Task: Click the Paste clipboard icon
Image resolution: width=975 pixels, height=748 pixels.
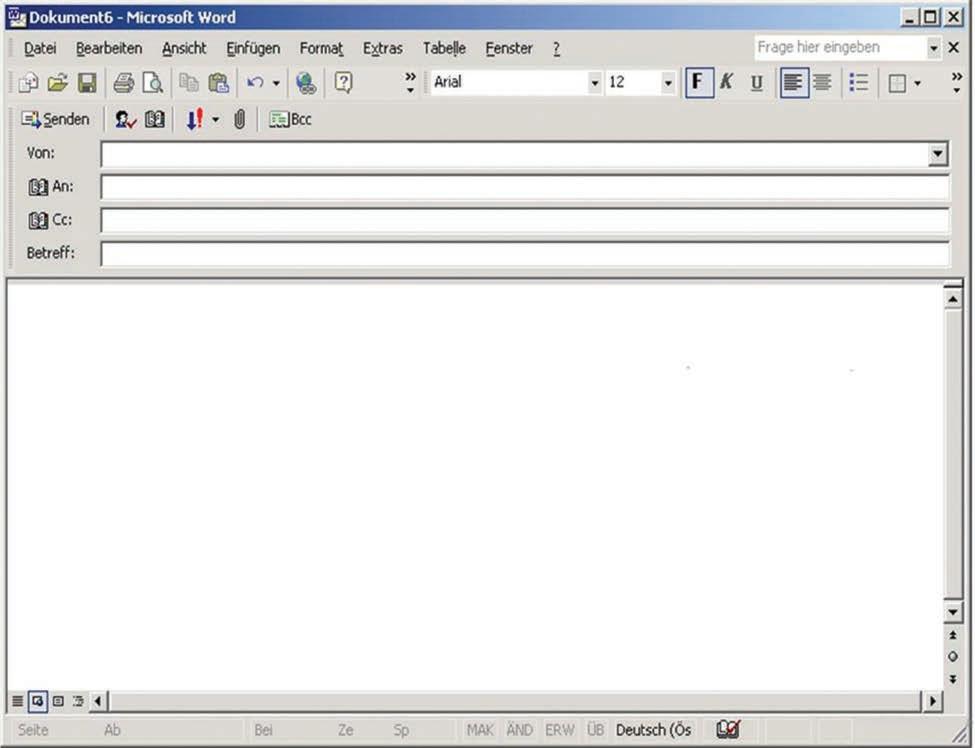Action: (218, 83)
